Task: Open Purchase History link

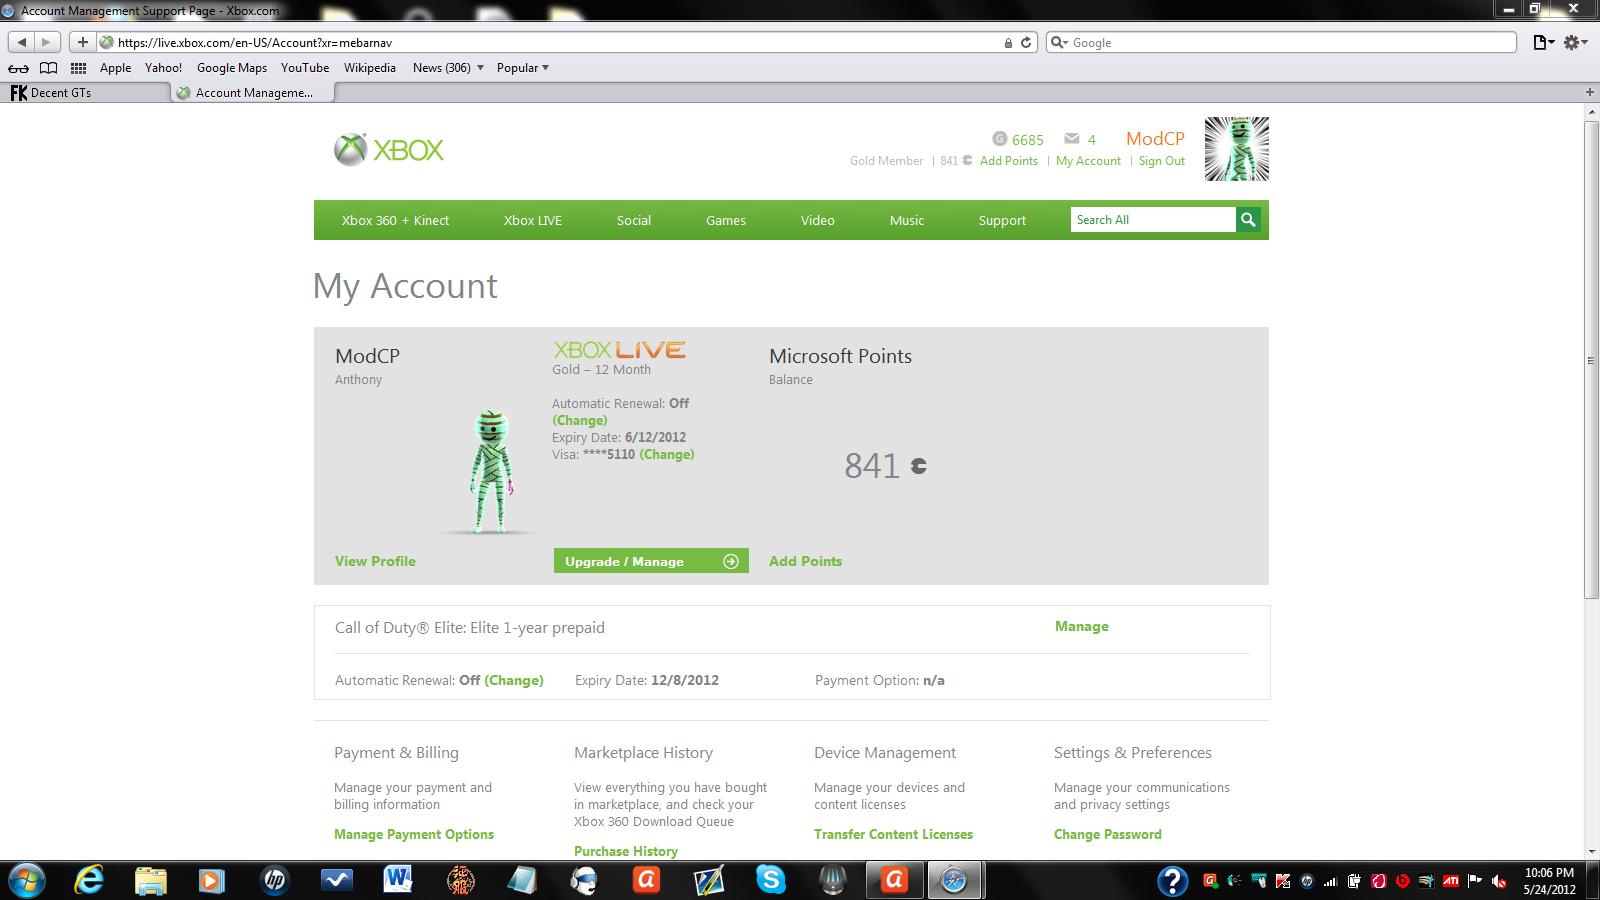Action: pos(626,851)
